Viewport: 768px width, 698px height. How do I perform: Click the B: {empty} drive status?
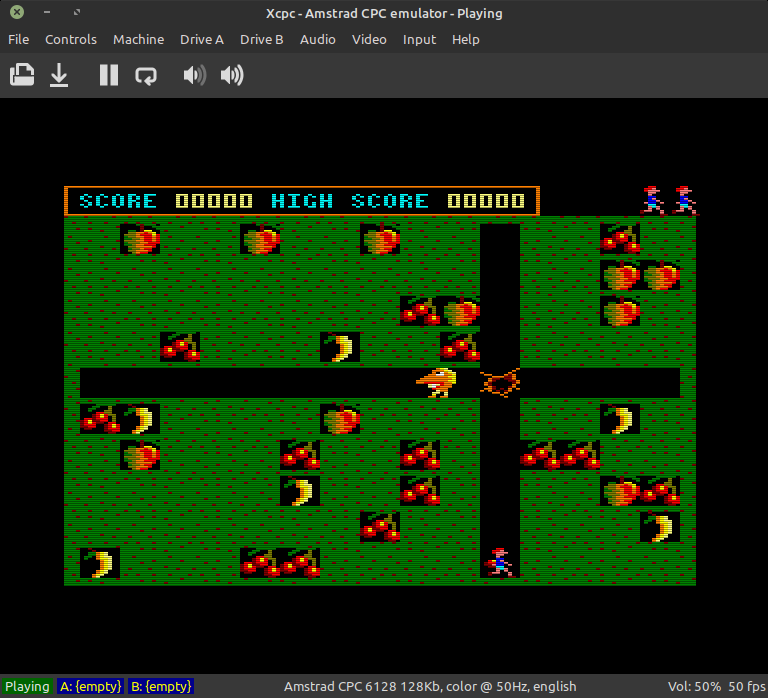coord(161,686)
